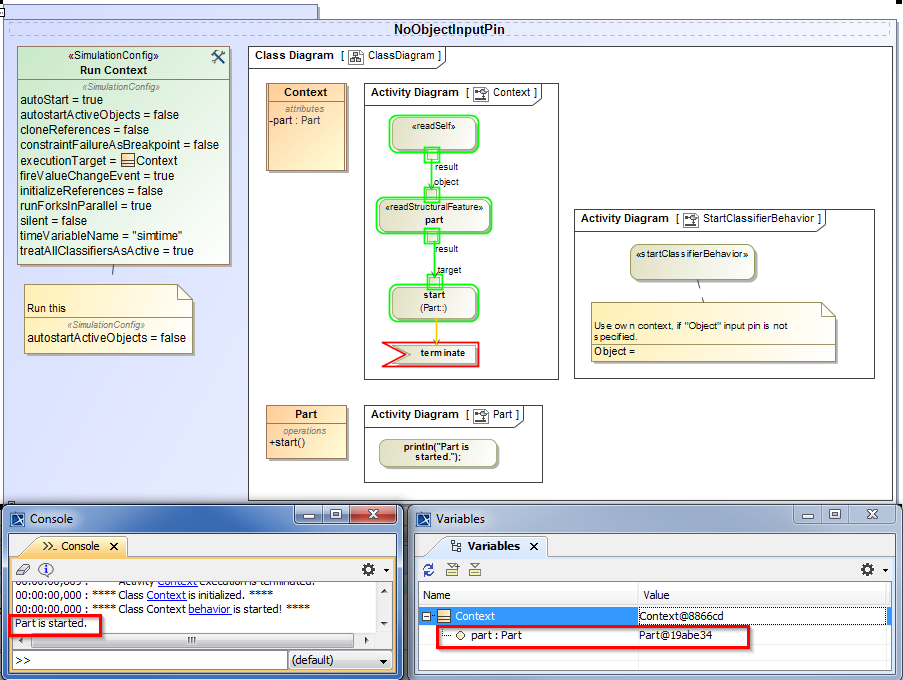Select the start (Part:) call action
The width and height of the screenshot is (903, 680).
pyautogui.click(x=434, y=303)
